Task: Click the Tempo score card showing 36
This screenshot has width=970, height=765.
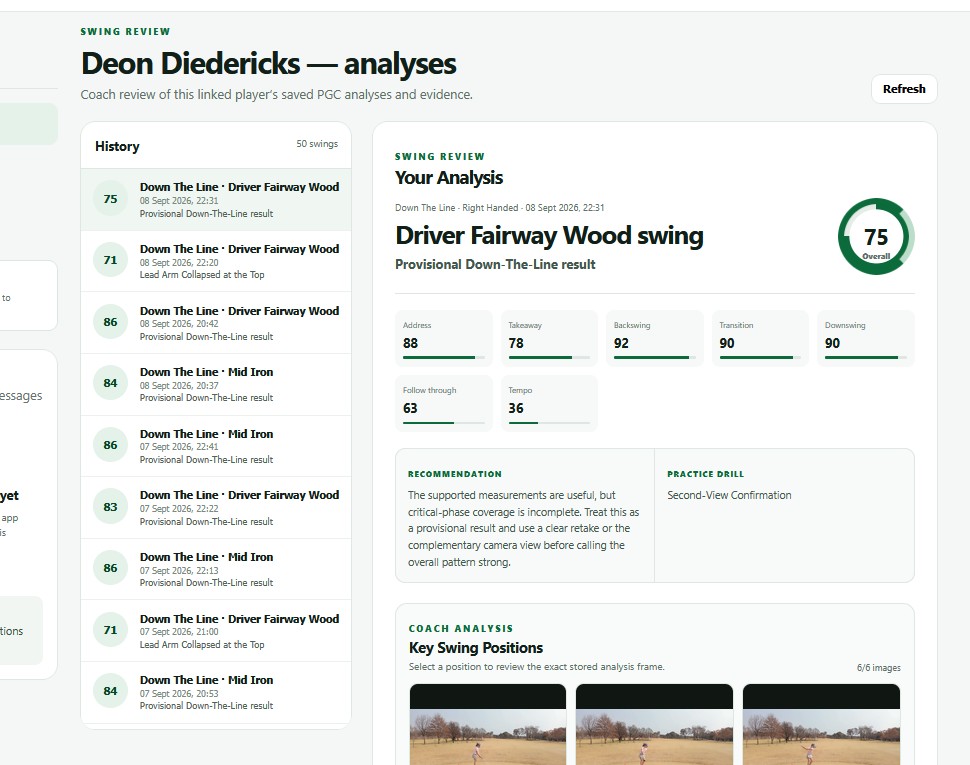Action: (549, 403)
